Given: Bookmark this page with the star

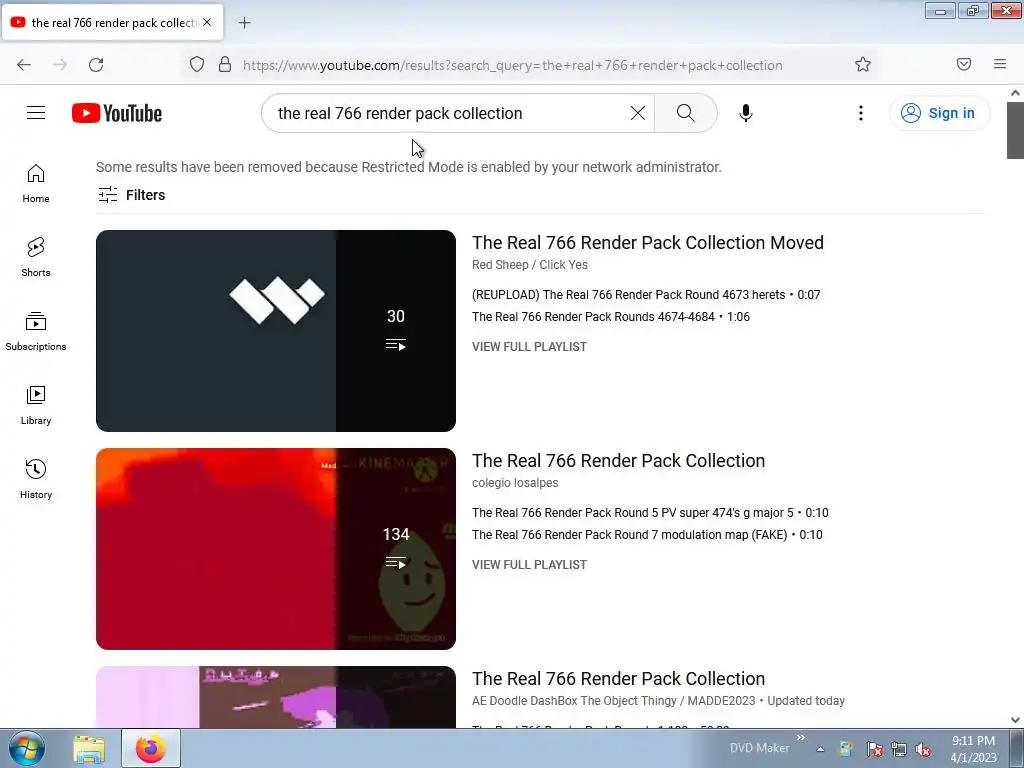Looking at the screenshot, I should point(863,64).
